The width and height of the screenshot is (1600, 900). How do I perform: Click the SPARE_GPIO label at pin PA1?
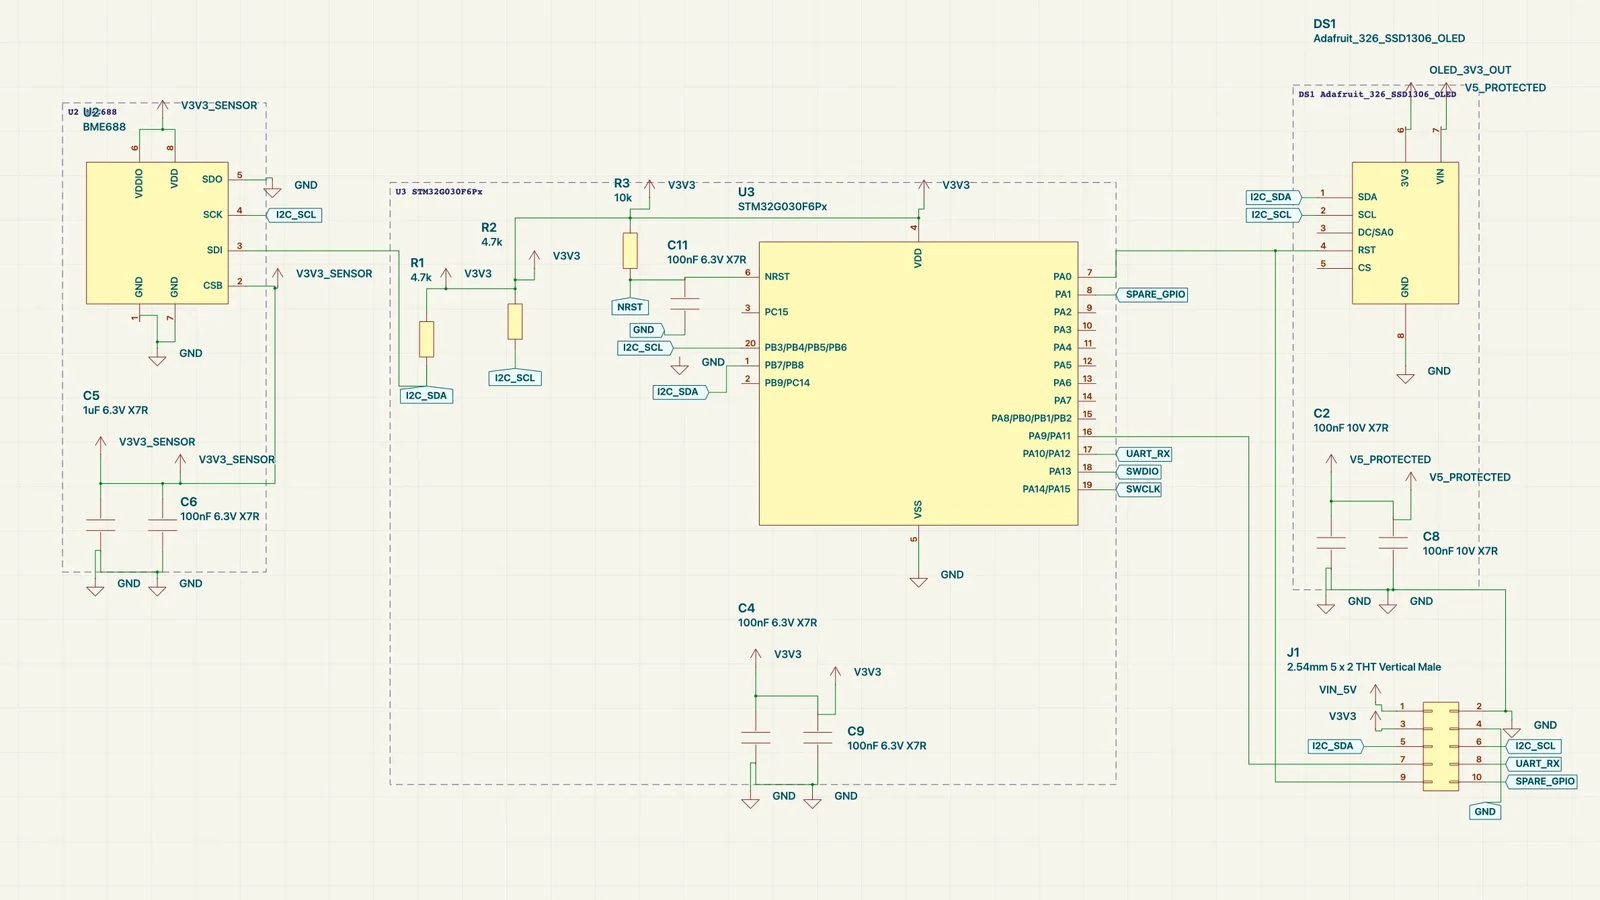pyautogui.click(x=1152, y=294)
